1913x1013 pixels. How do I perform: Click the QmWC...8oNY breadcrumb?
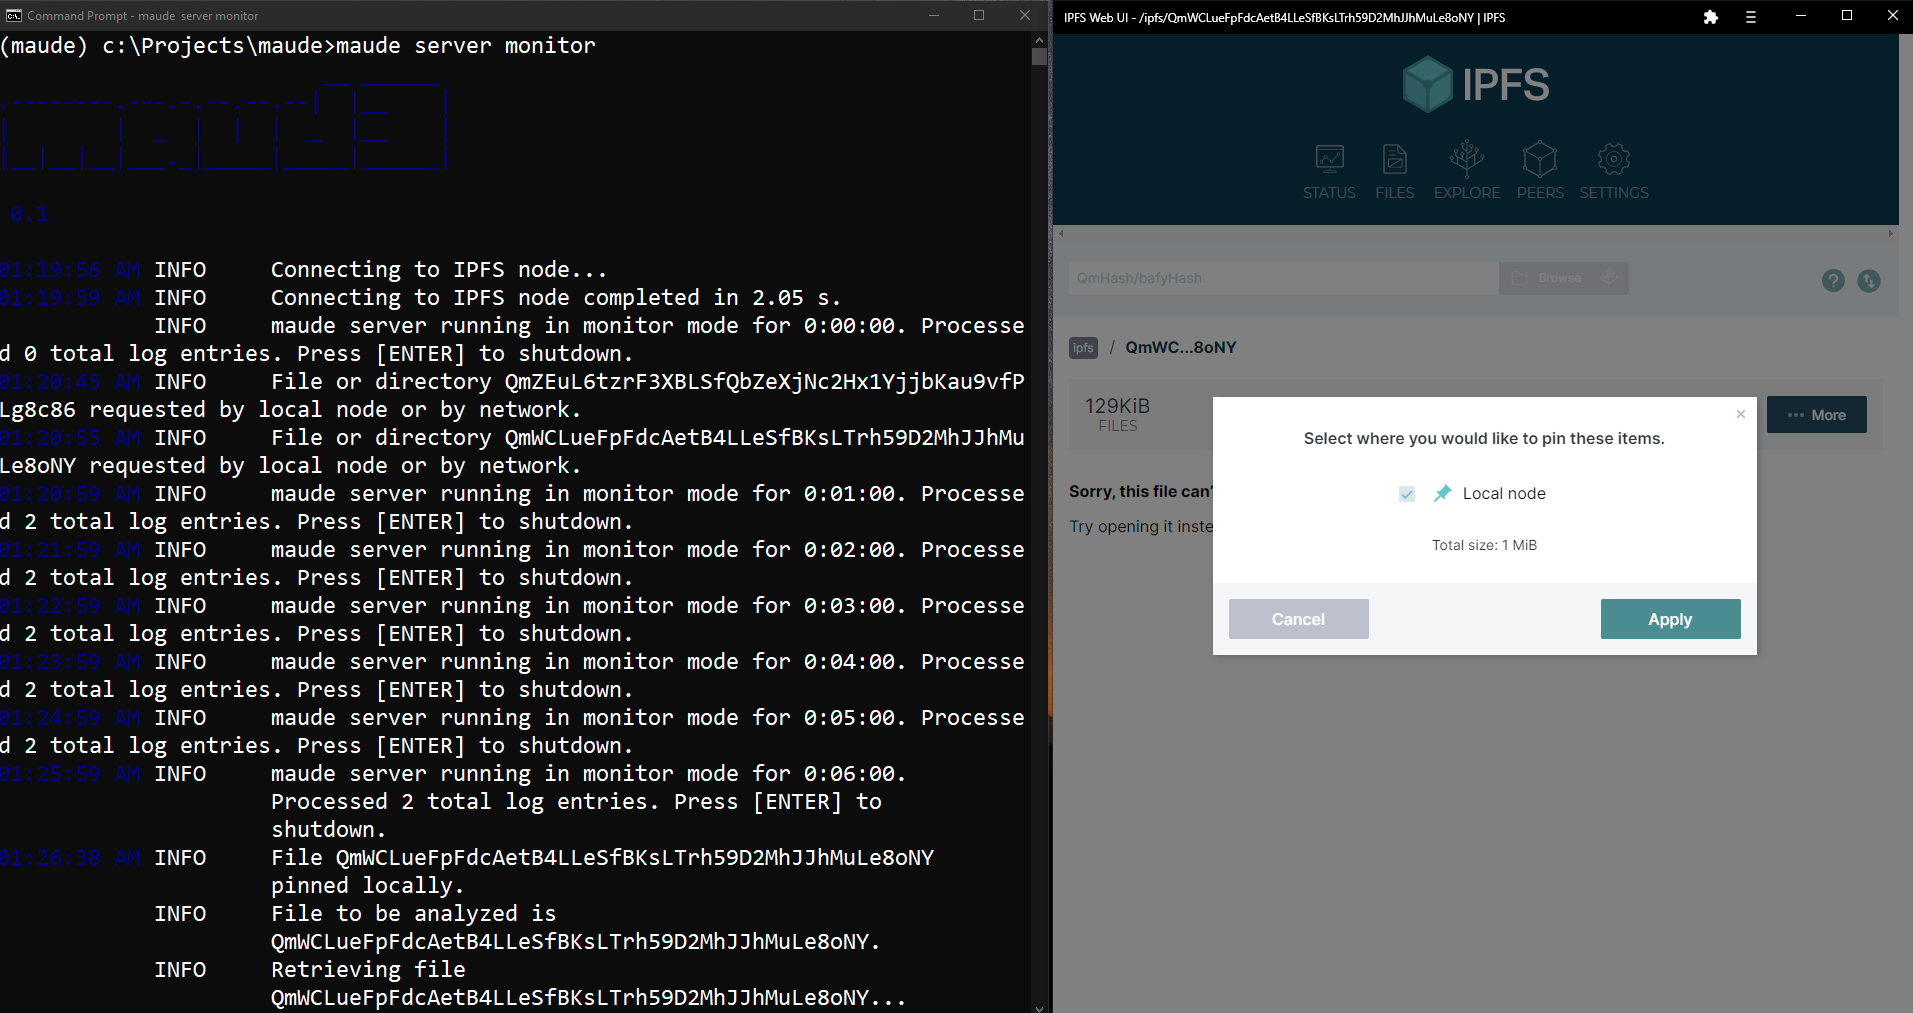pos(1180,348)
